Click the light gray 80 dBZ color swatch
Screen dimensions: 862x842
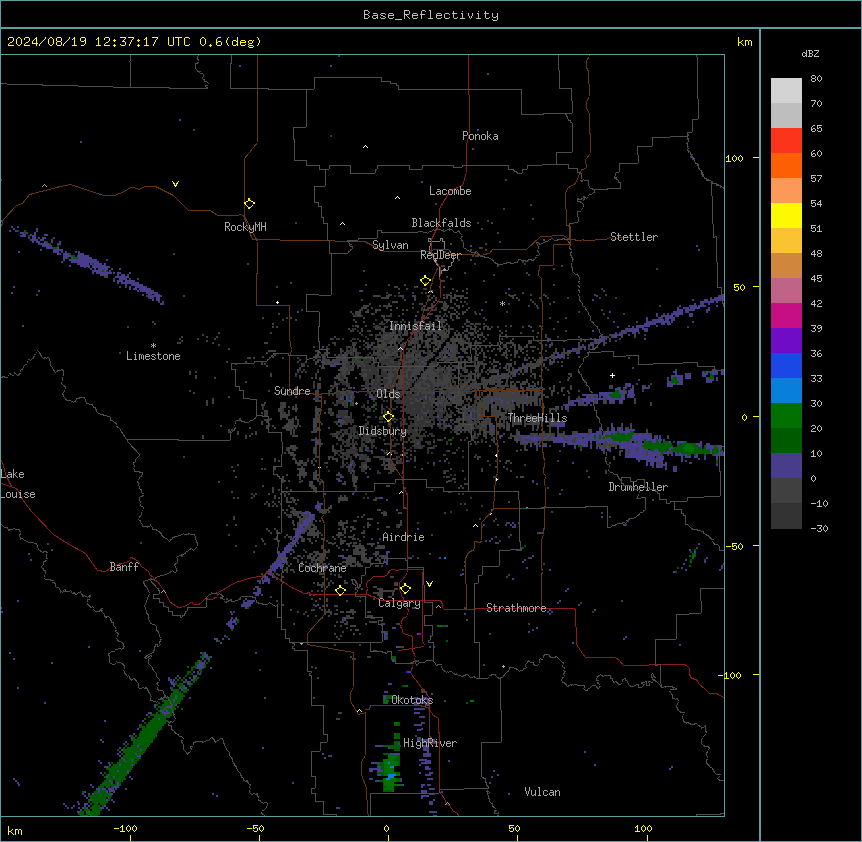[x=786, y=91]
